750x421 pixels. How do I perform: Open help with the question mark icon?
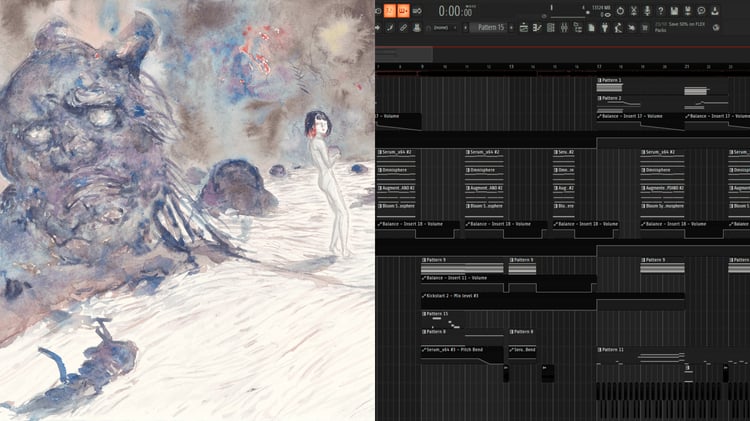coord(661,11)
